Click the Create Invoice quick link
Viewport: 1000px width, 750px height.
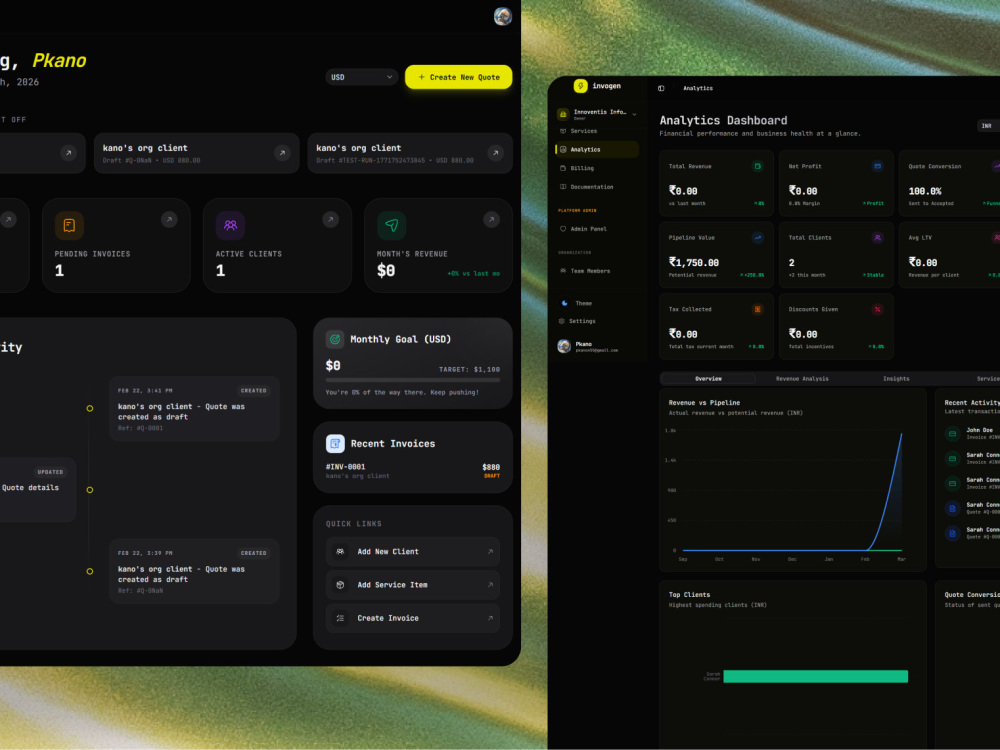[x=413, y=618]
